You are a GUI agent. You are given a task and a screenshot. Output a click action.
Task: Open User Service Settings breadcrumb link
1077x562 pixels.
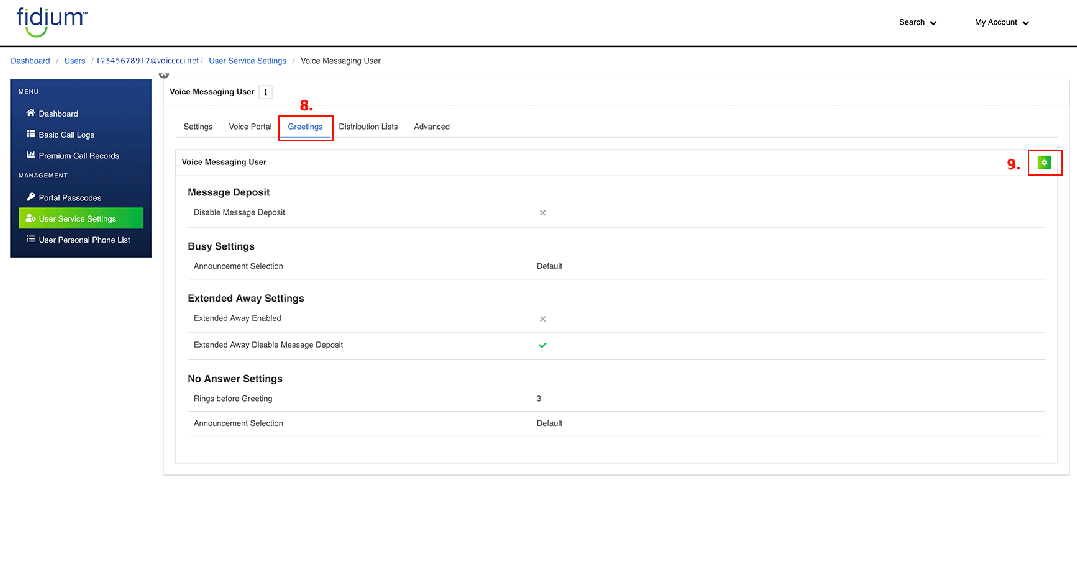coord(247,61)
